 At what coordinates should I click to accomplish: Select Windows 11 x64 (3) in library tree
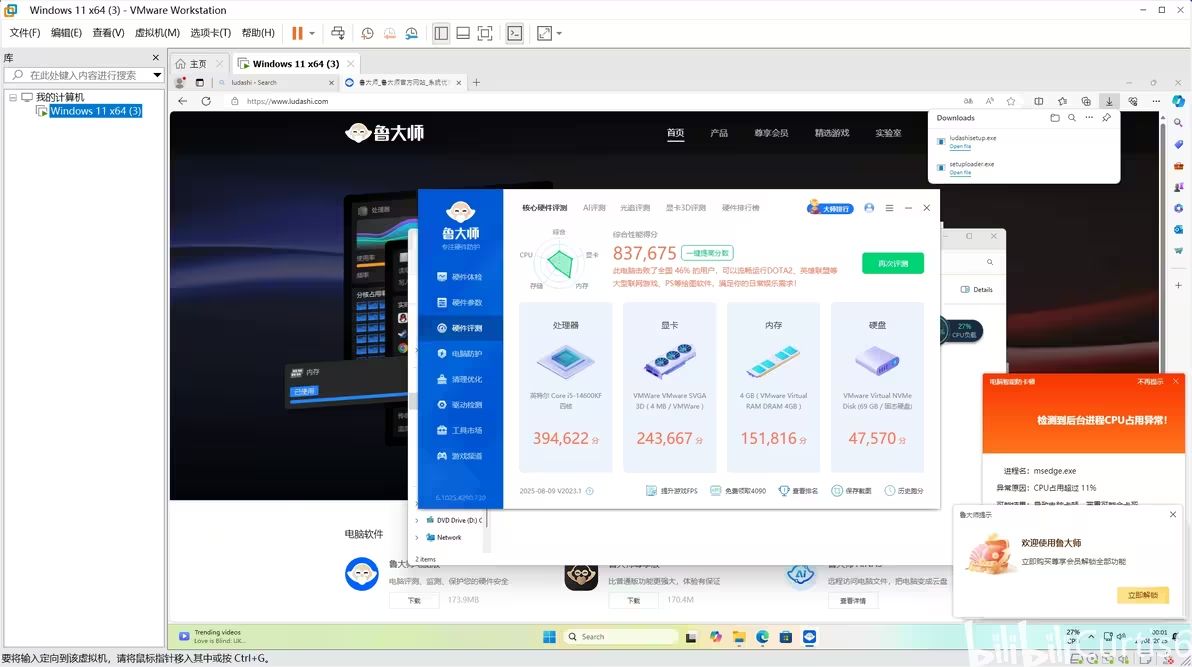click(x=96, y=111)
